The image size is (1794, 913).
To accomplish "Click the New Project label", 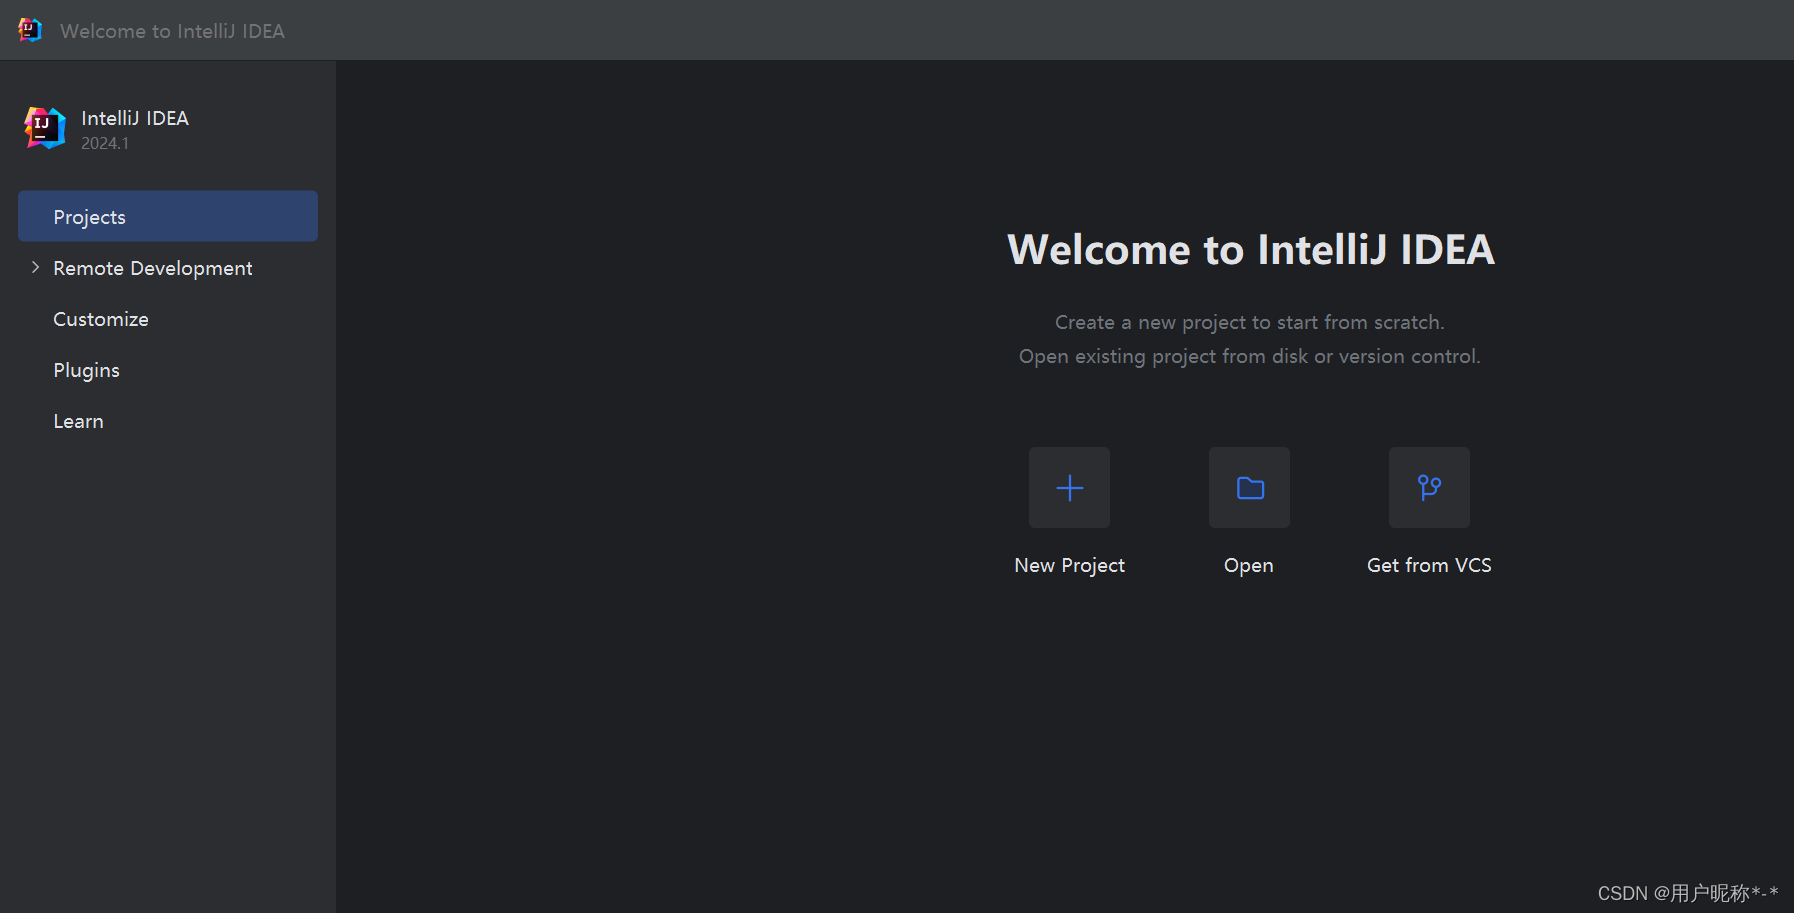I will click(1069, 565).
